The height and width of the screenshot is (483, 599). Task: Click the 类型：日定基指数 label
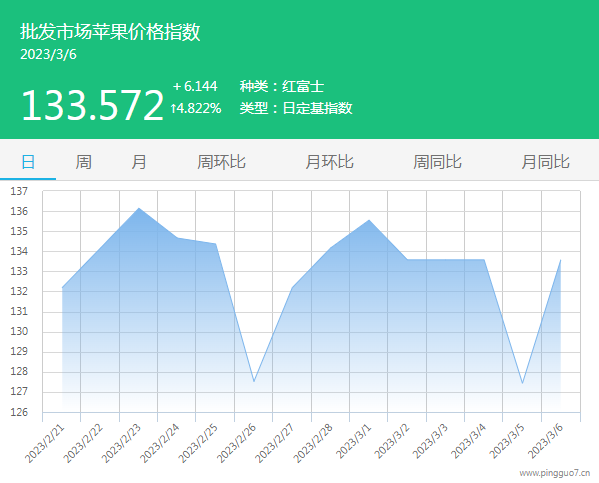(x=296, y=109)
